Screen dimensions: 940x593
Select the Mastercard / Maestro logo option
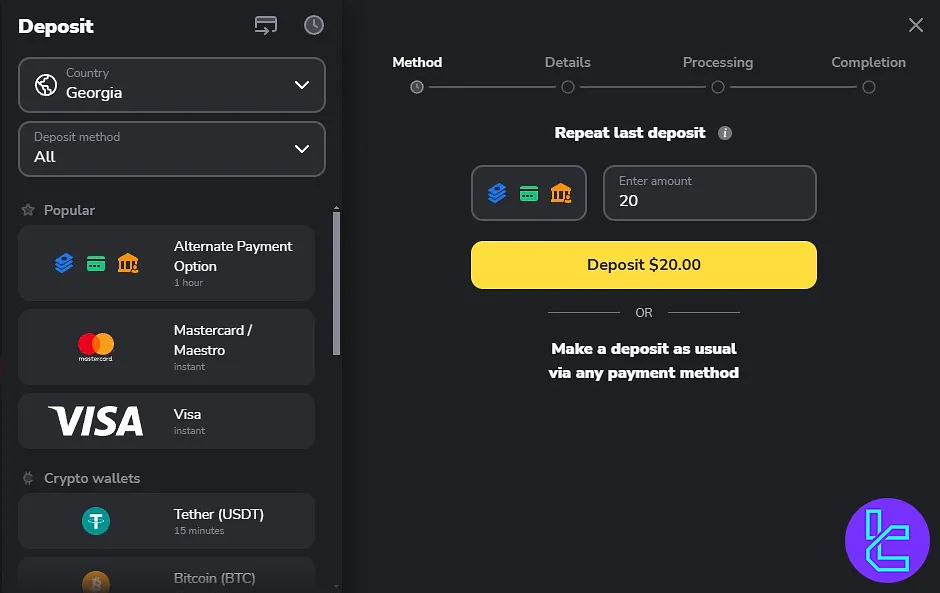click(95, 347)
